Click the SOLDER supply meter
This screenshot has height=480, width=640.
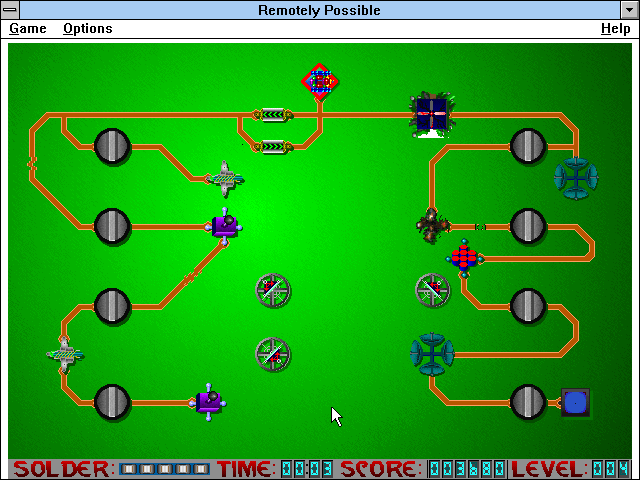pyautogui.click(x=164, y=469)
